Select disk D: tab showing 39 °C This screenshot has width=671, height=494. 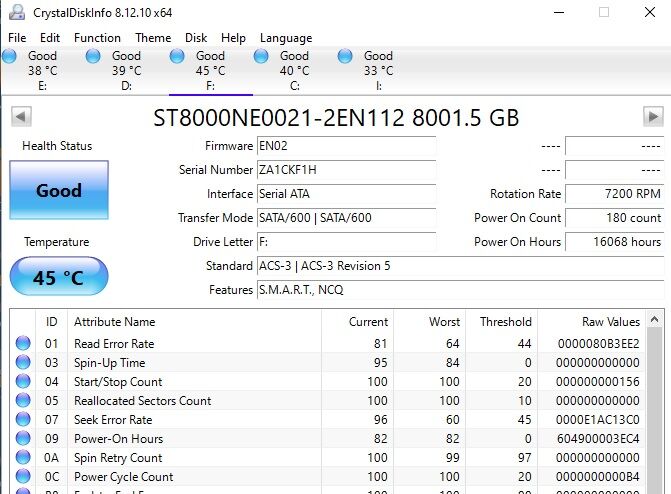(x=126, y=71)
